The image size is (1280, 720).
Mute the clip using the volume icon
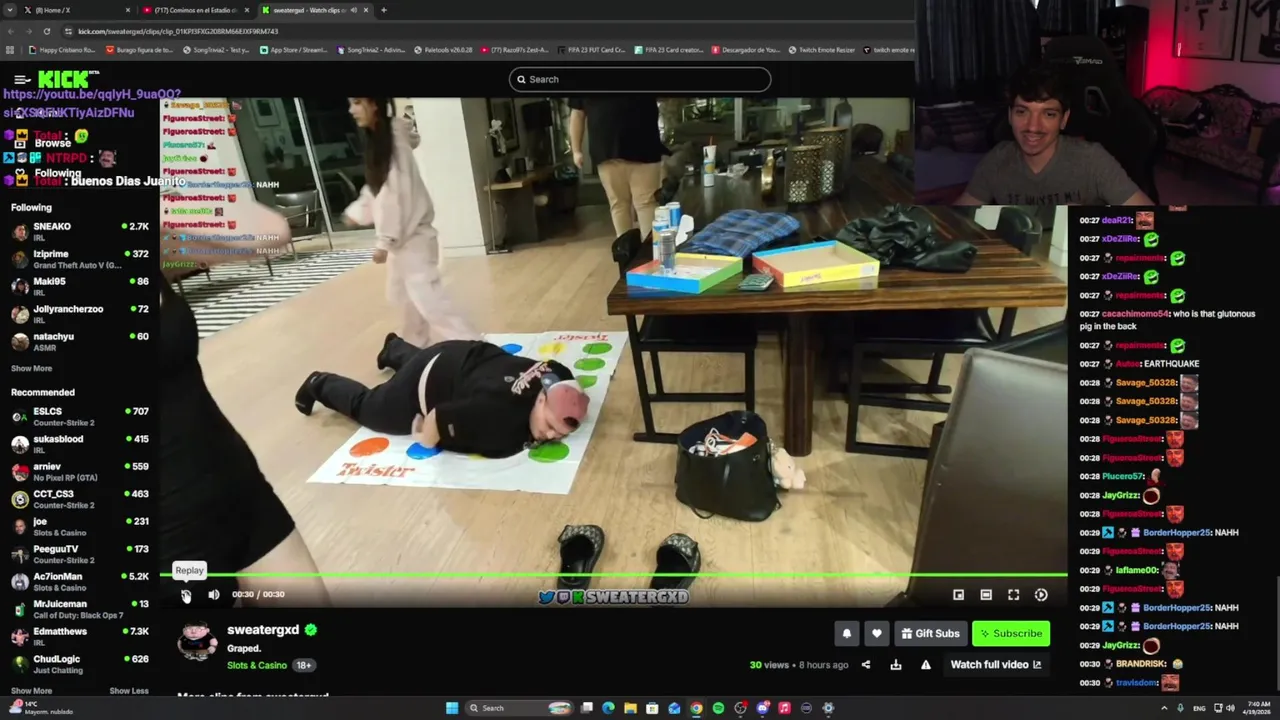click(214, 595)
